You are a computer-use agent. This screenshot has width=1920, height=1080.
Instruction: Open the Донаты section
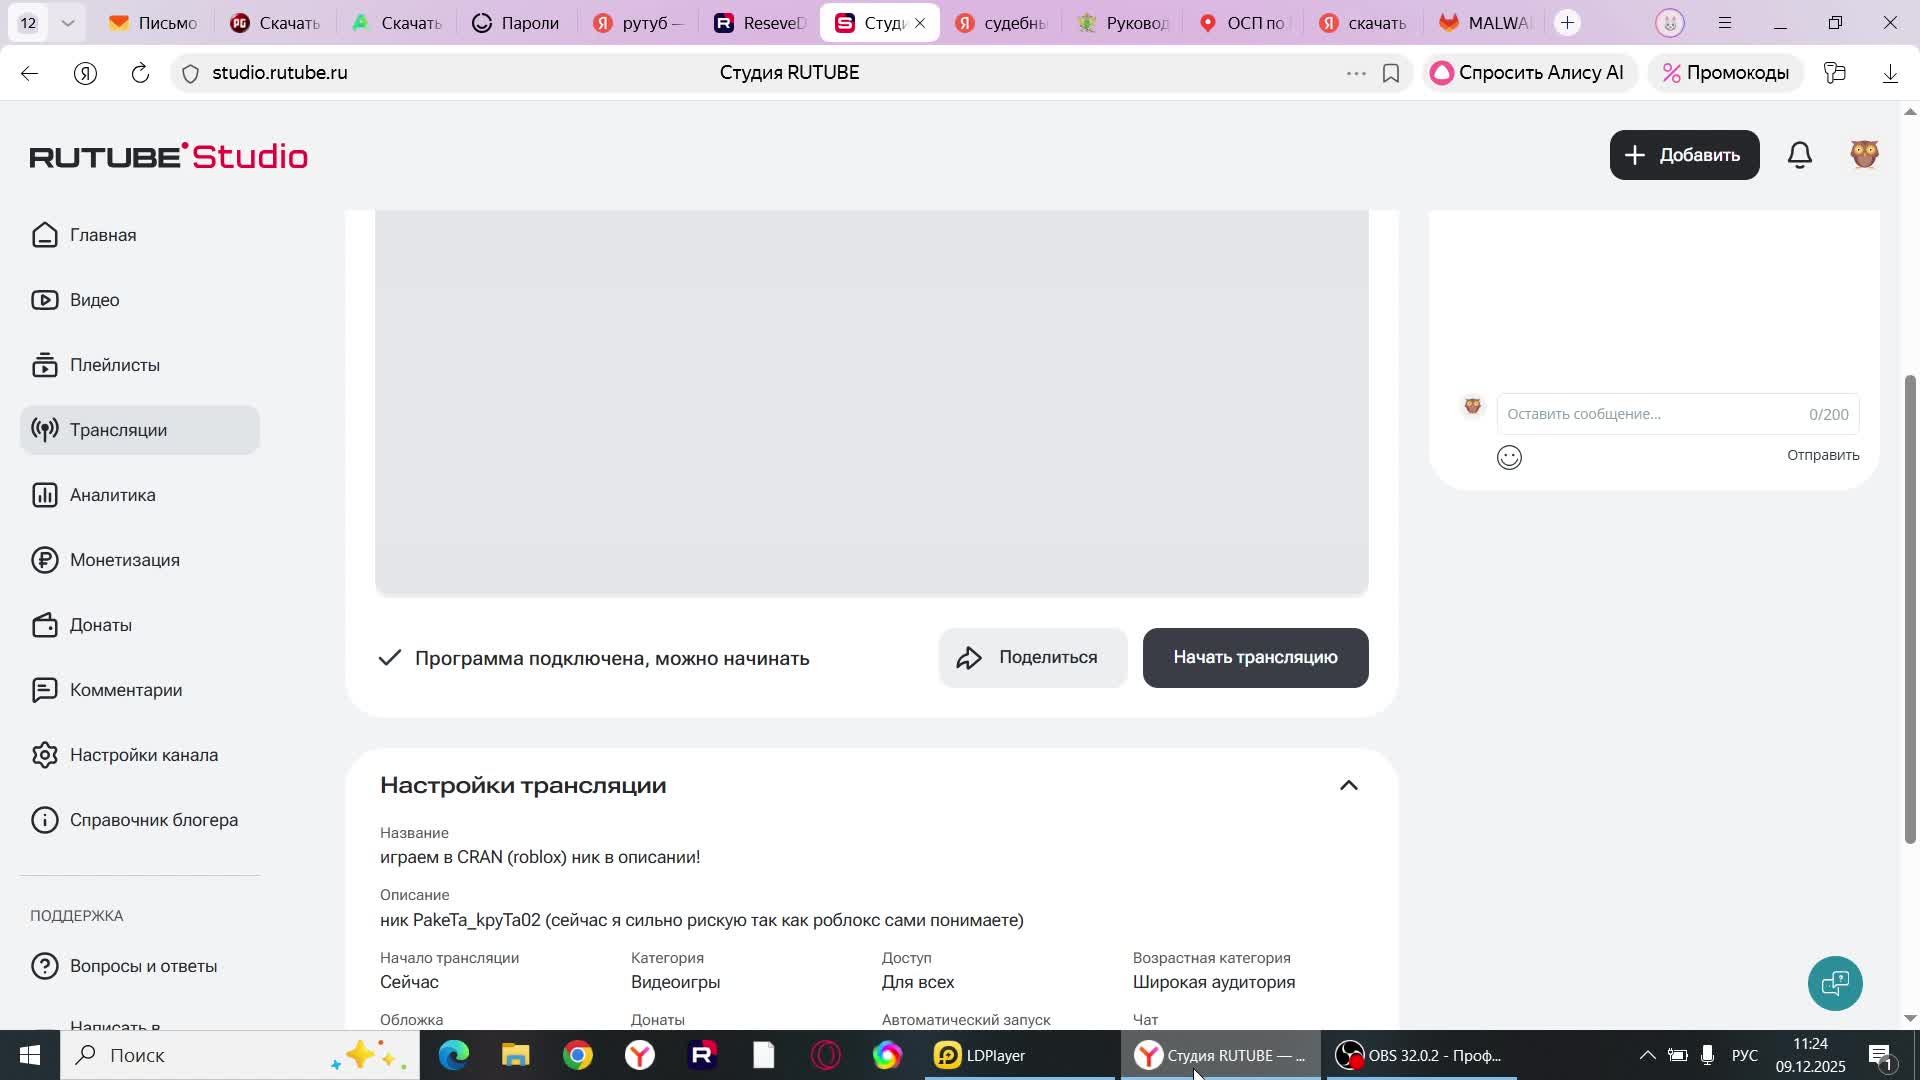click(x=100, y=624)
